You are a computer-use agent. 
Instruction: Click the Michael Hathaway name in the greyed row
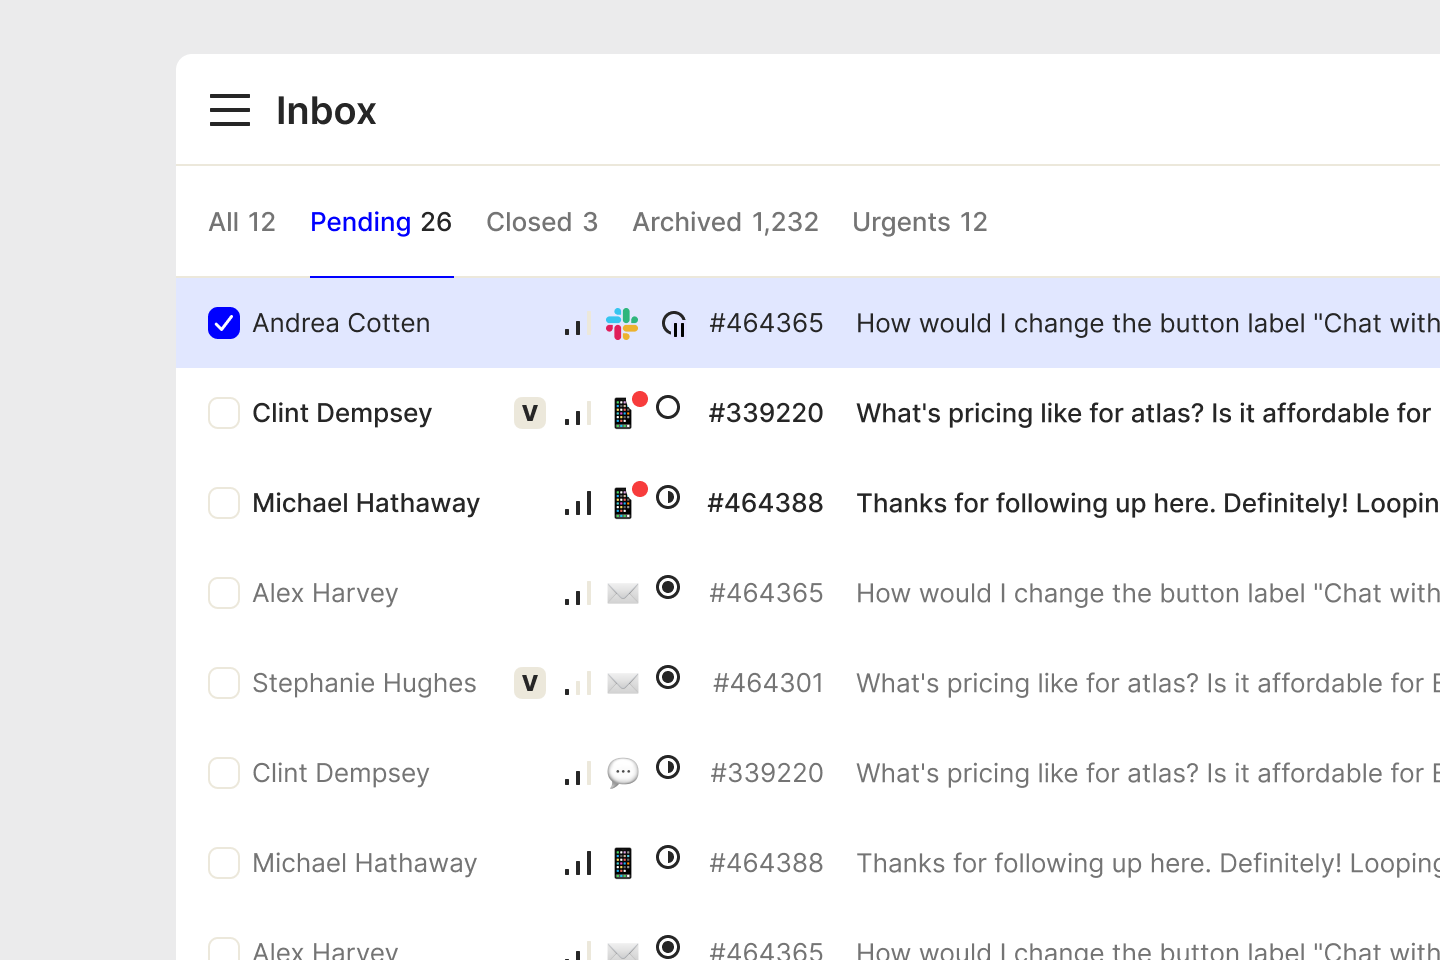(x=364, y=863)
